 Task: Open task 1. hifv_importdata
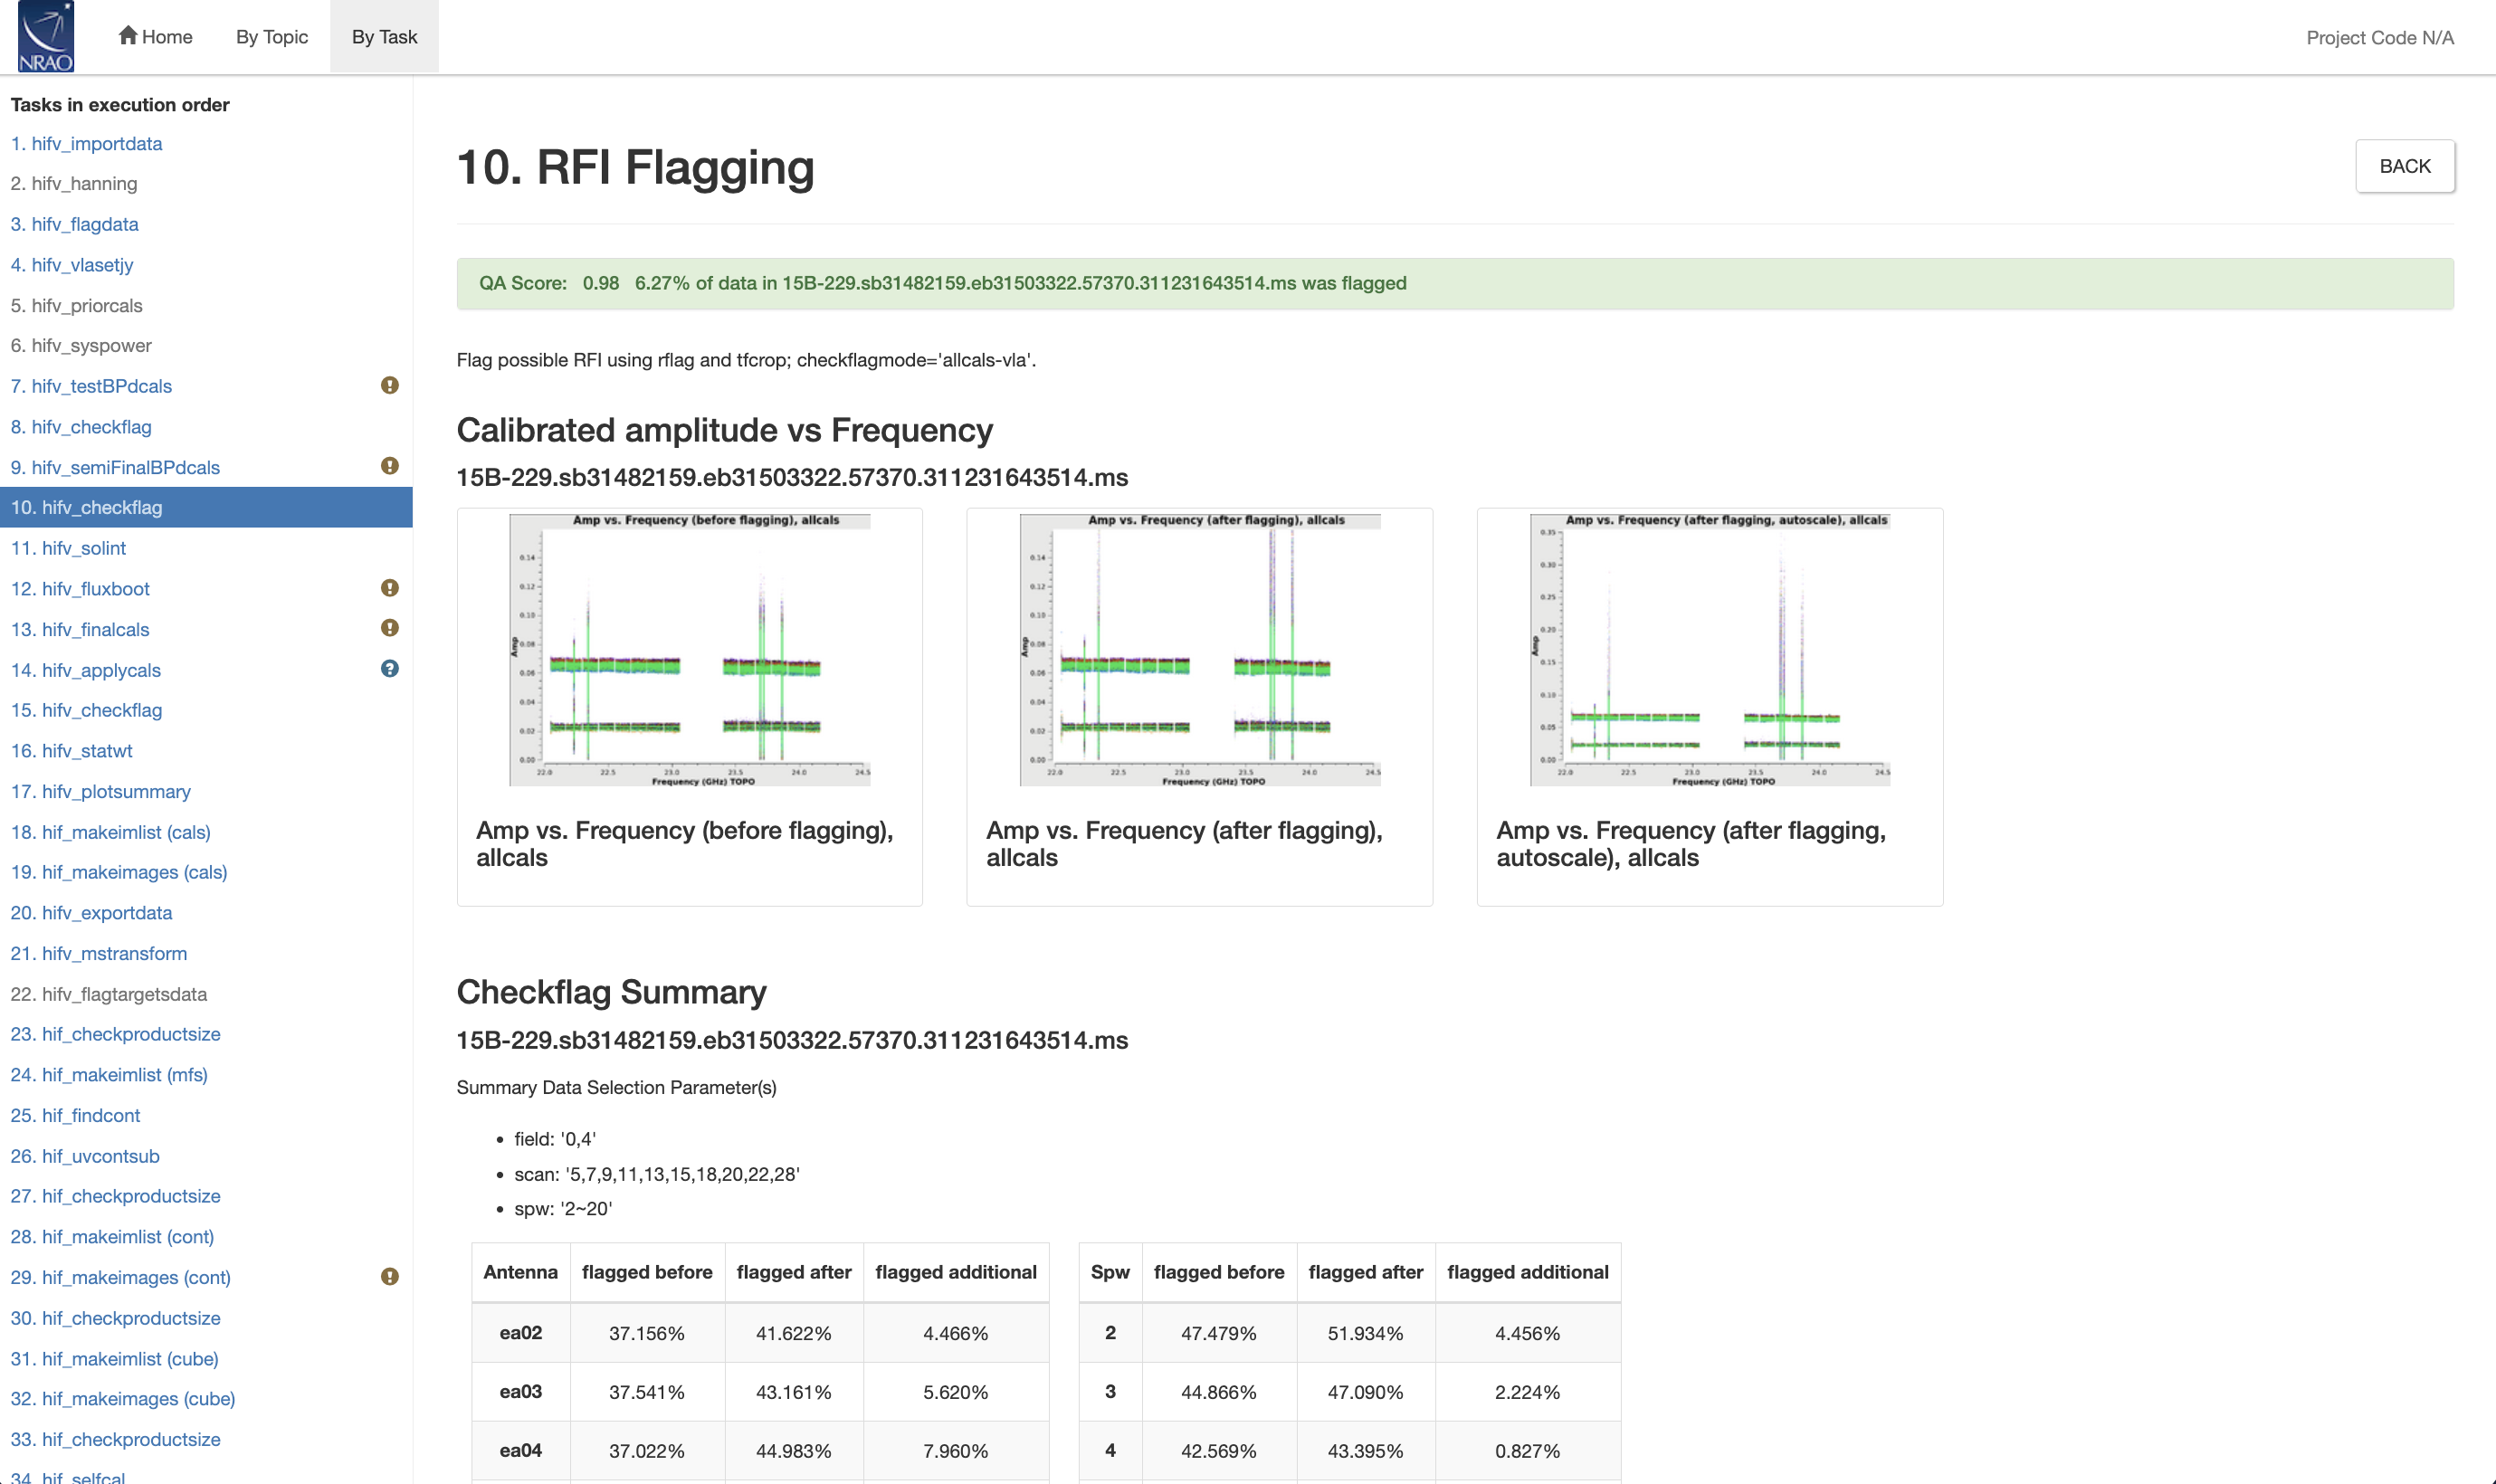[x=86, y=144]
